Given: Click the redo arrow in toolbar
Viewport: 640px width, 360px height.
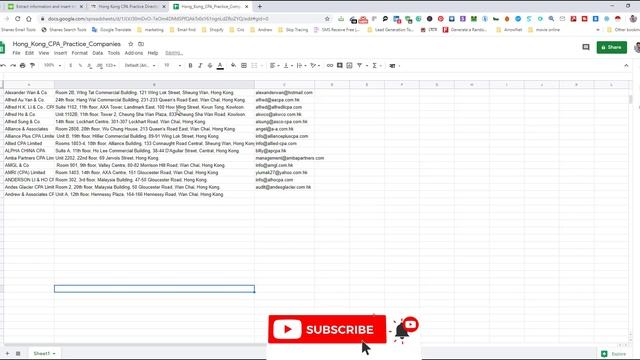Looking at the screenshot, I should pyautogui.click(x=13, y=66).
